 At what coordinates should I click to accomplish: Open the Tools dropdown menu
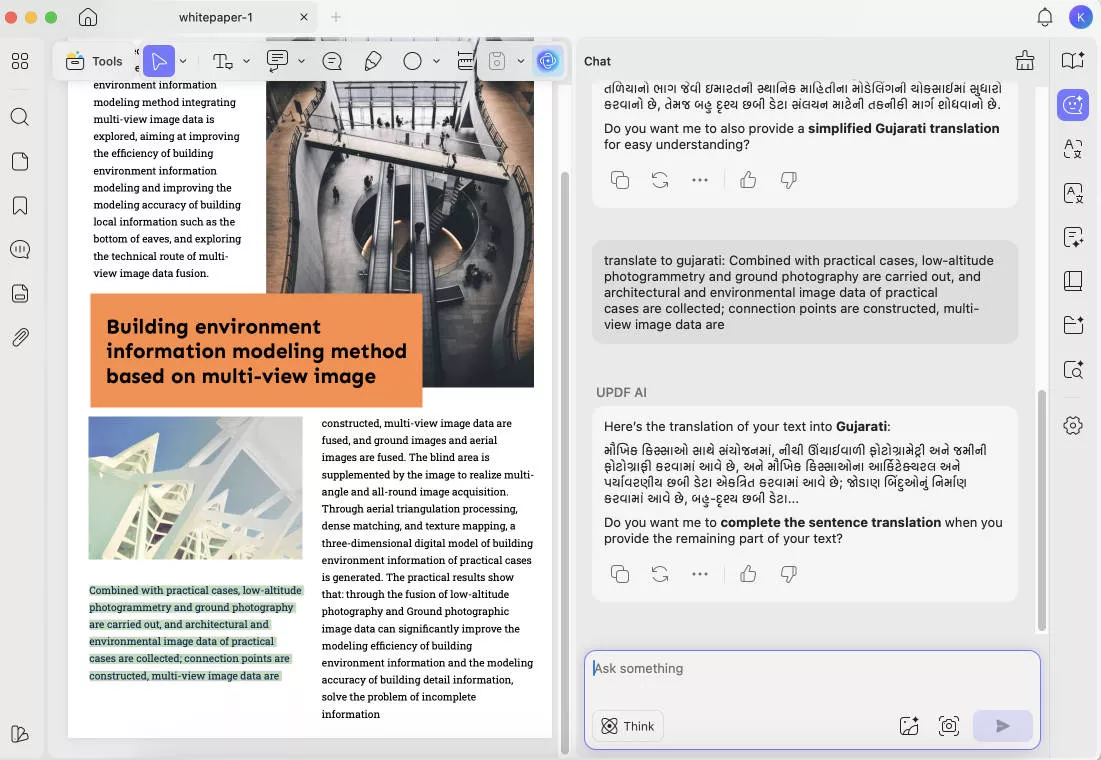[95, 61]
